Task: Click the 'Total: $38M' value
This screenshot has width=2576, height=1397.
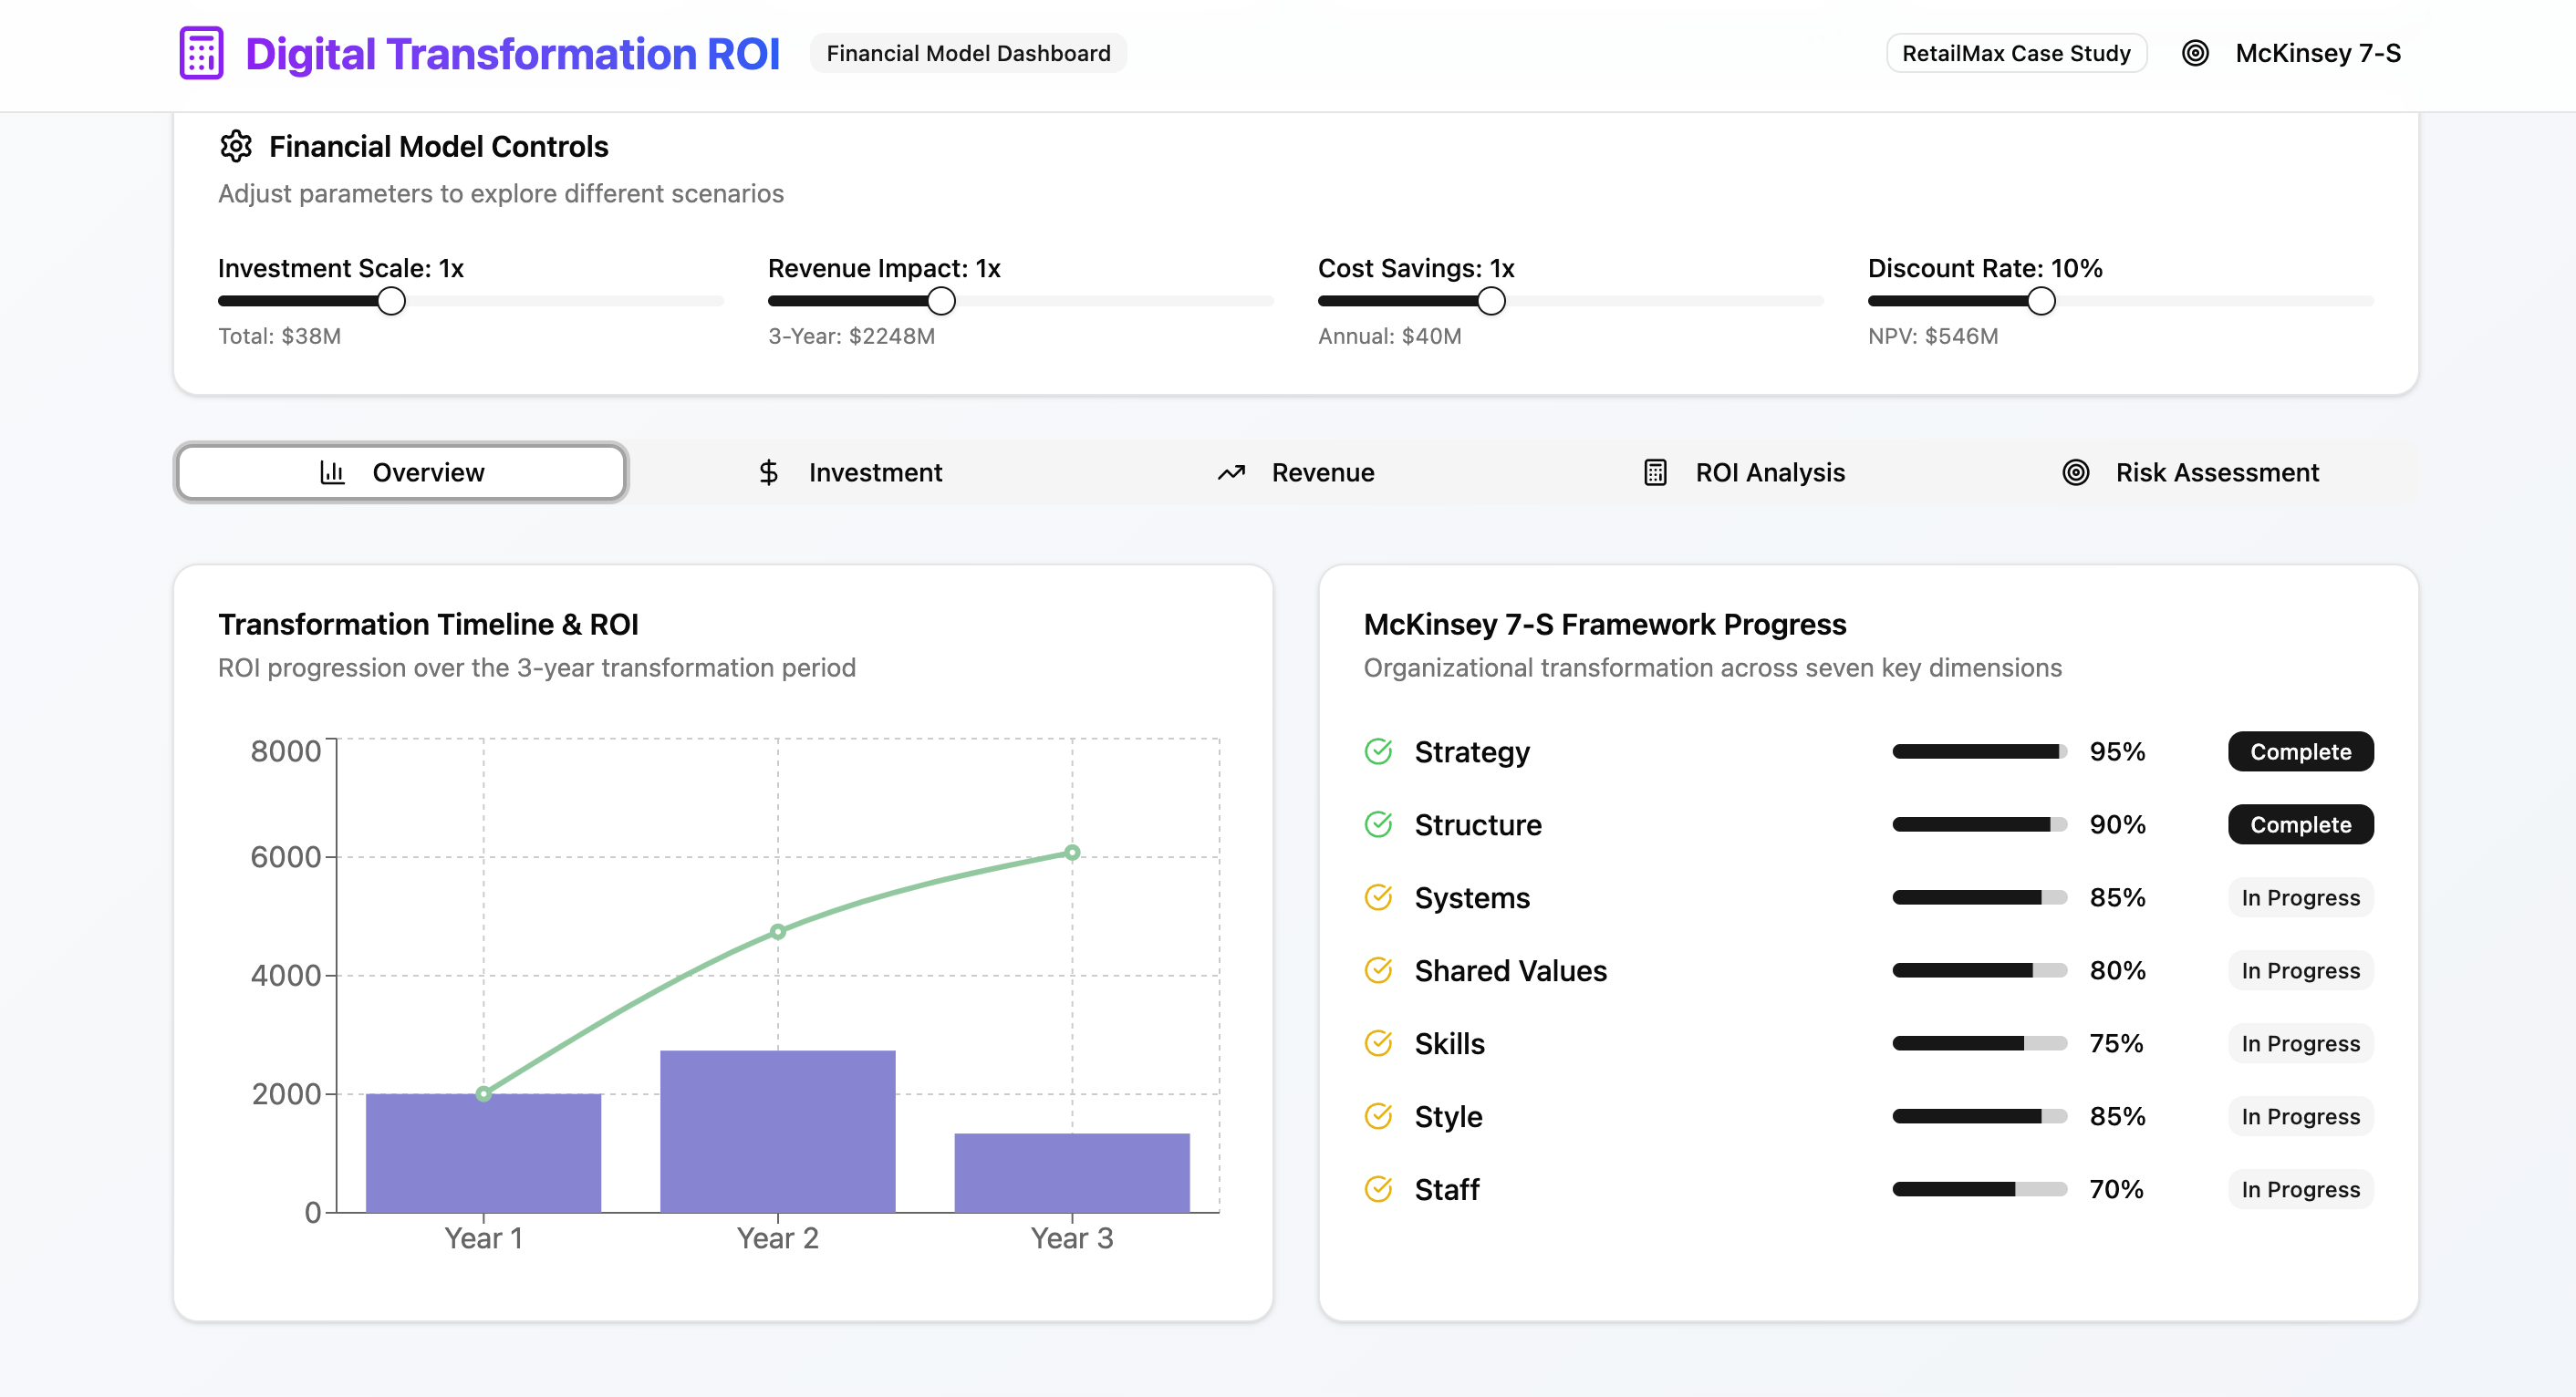Action: pyautogui.click(x=279, y=336)
